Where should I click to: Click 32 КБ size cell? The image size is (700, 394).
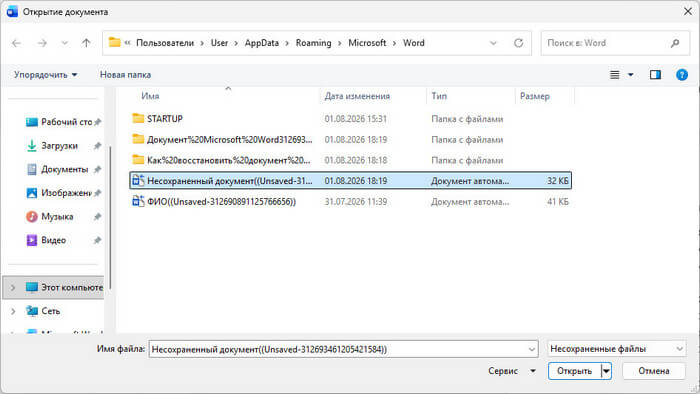pos(558,181)
